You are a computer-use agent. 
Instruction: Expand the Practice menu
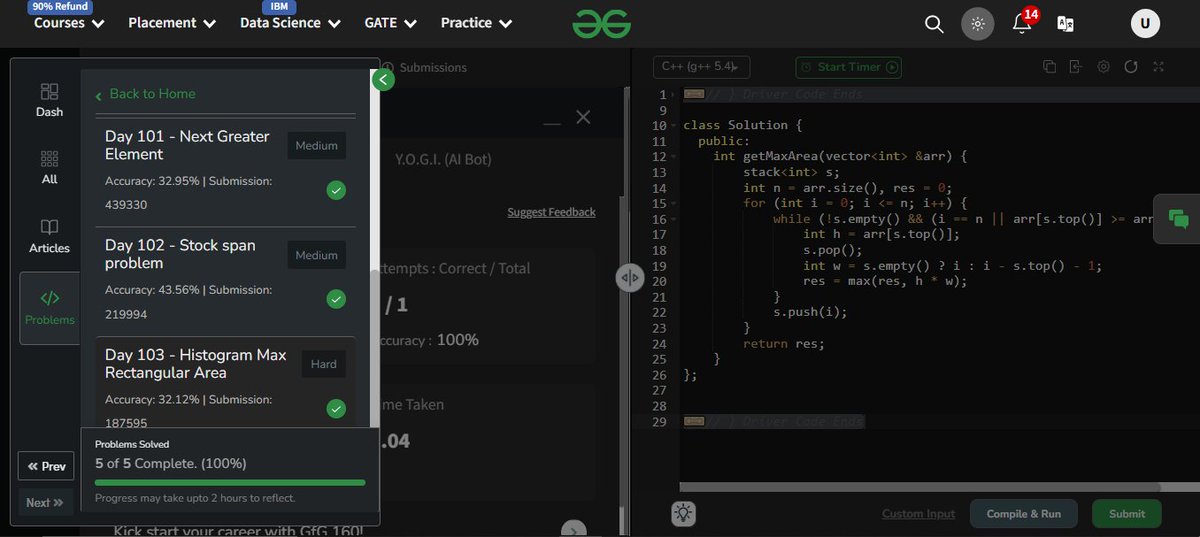point(477,23)
